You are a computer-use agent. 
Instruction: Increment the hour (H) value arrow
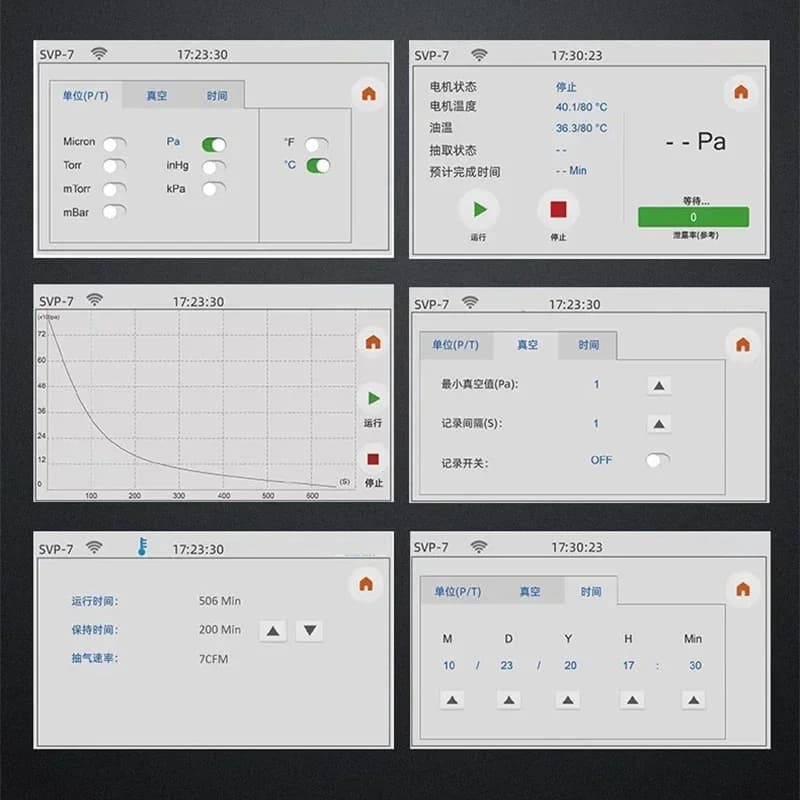click(x=632, y=700)
